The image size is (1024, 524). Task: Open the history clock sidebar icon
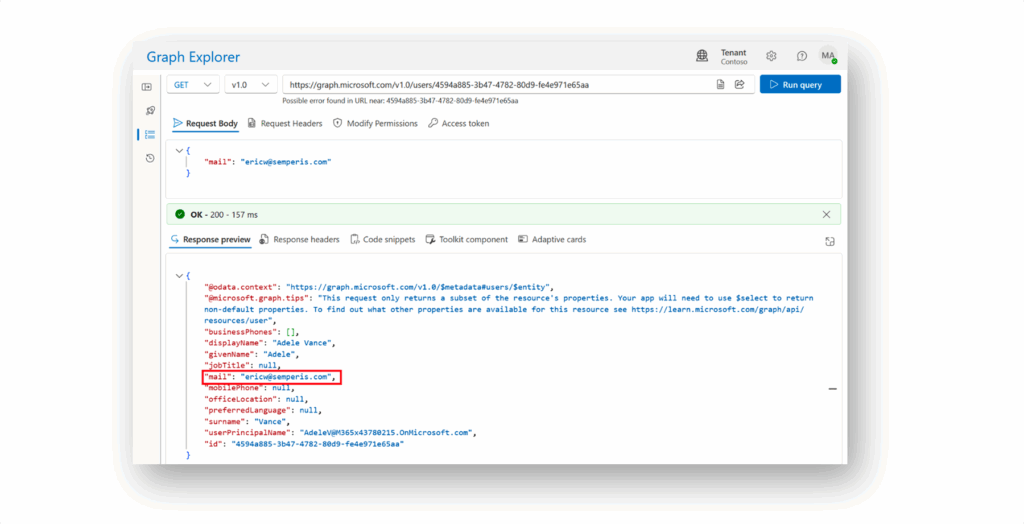pos(150,158)
